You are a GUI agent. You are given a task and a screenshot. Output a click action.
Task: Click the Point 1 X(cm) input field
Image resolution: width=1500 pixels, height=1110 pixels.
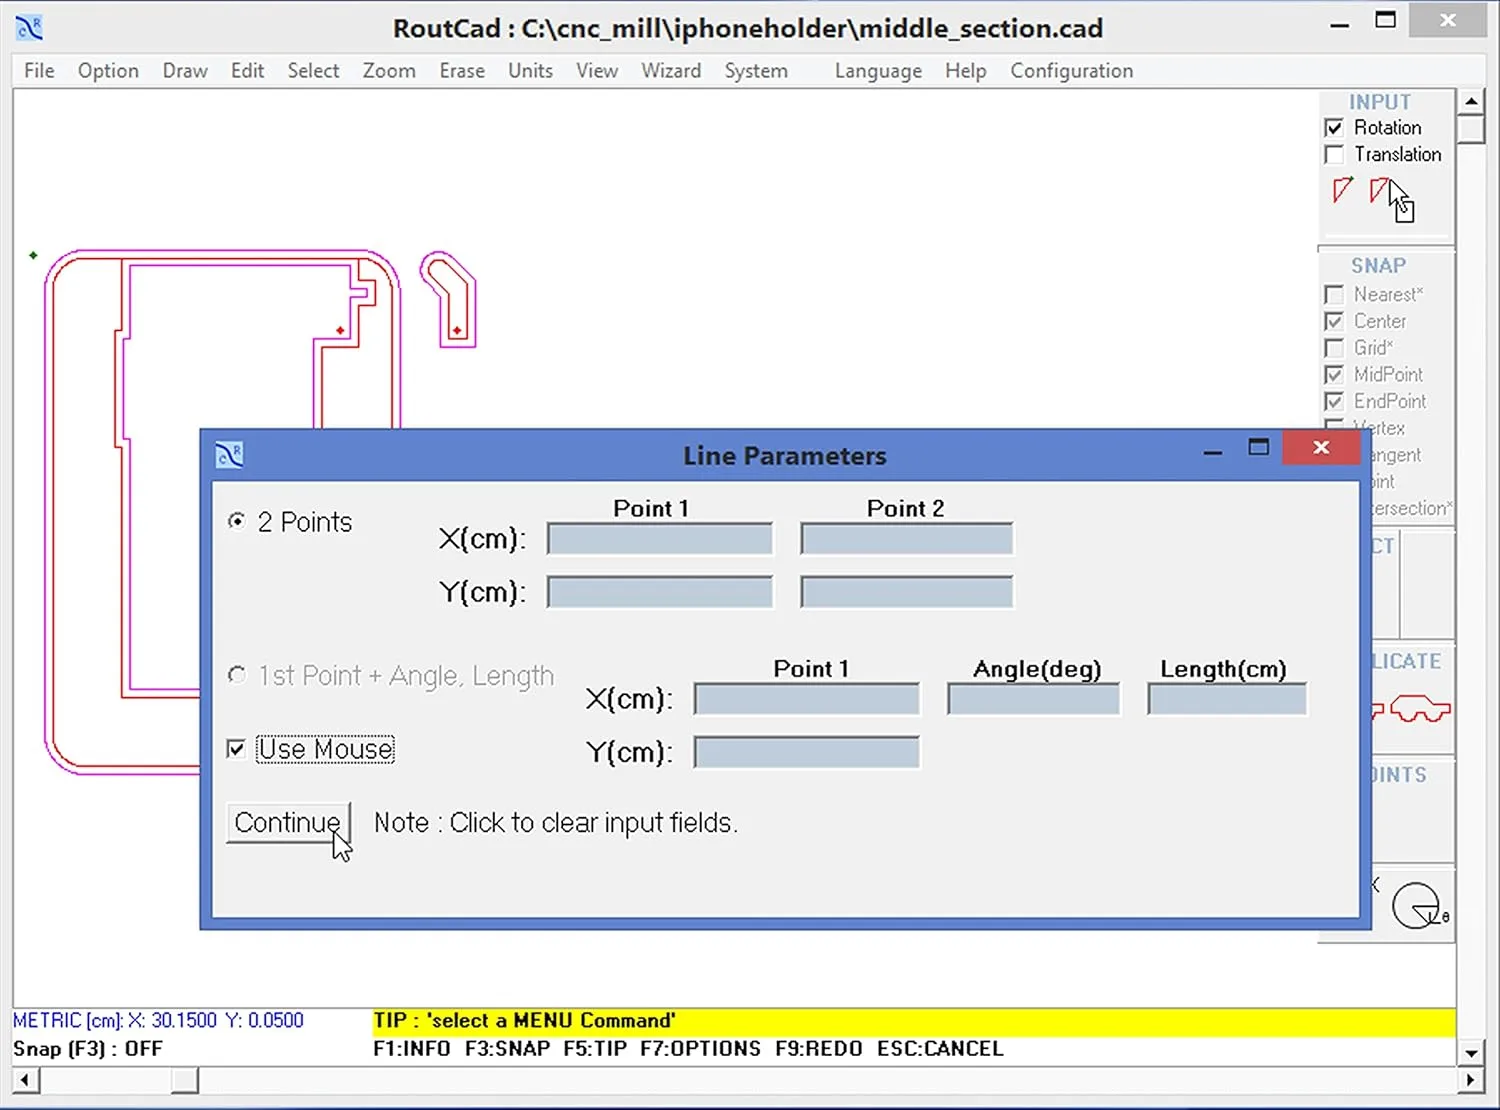click(658, 538)
